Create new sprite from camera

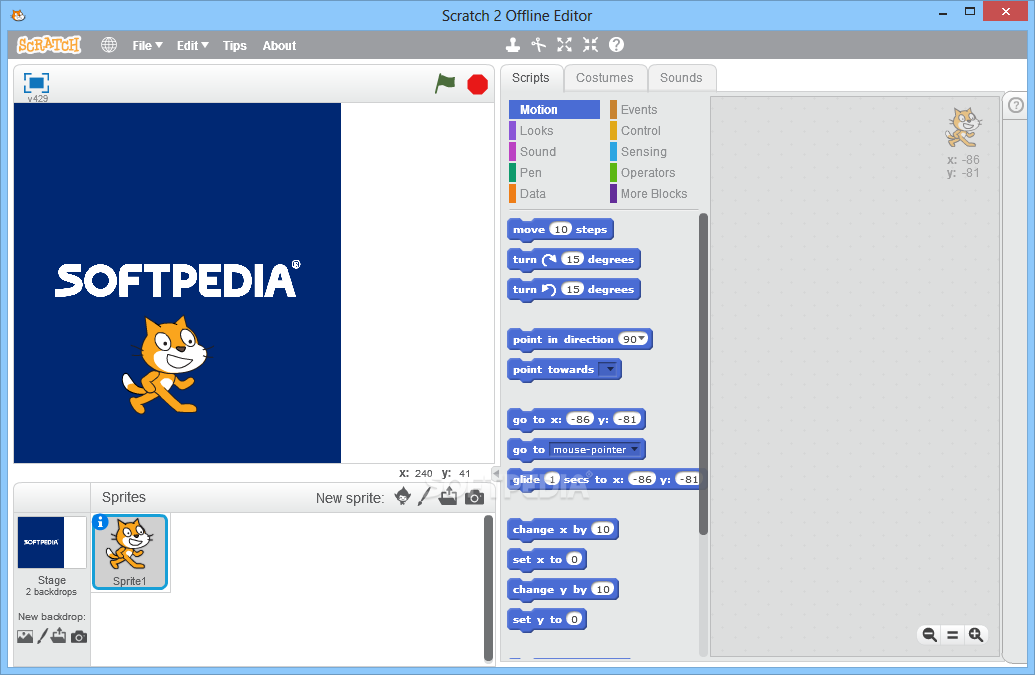click(474, 498)
